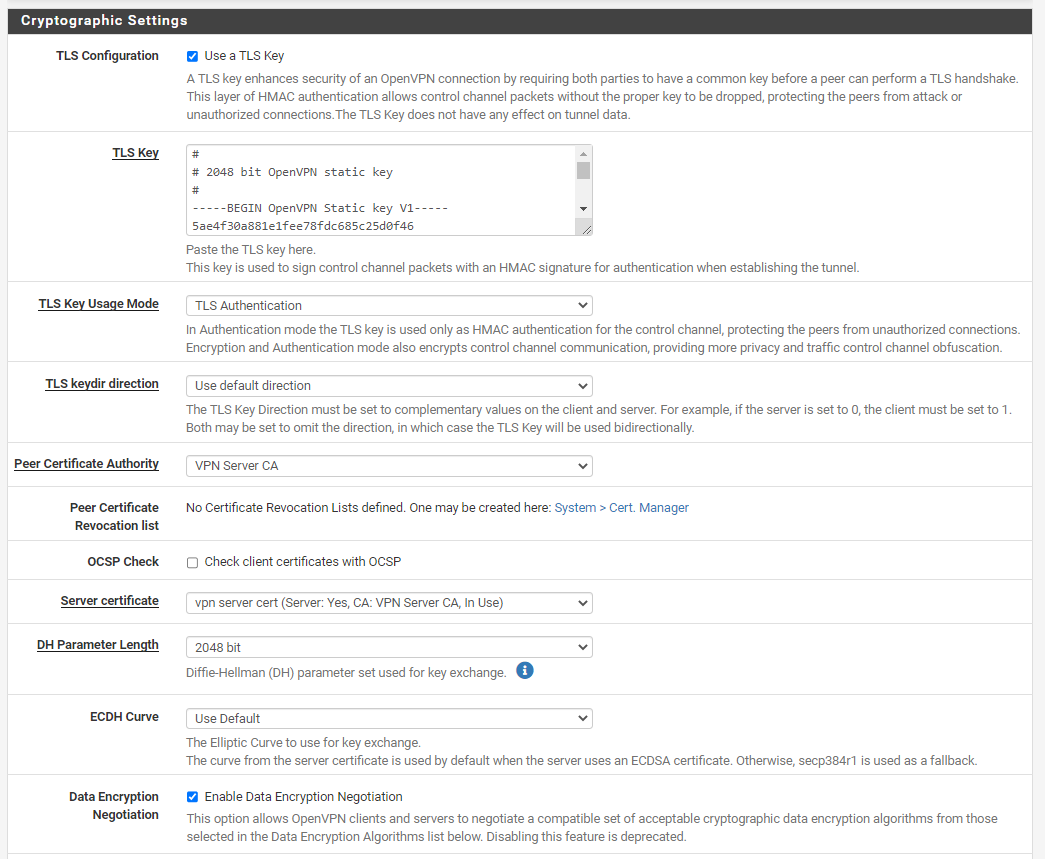Enable Check client certificates with OCSP

pos(193,562)
